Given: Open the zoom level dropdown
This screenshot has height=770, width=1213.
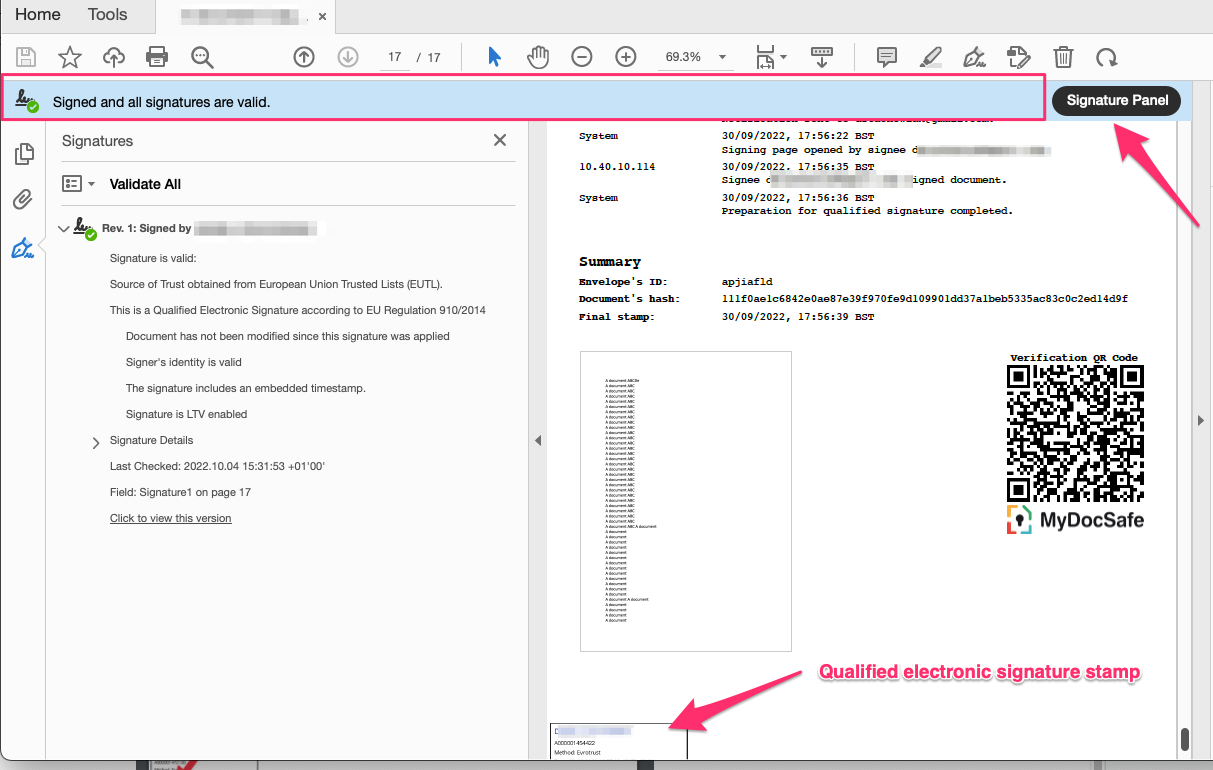Looking at the screenshot, I should 722,57.
